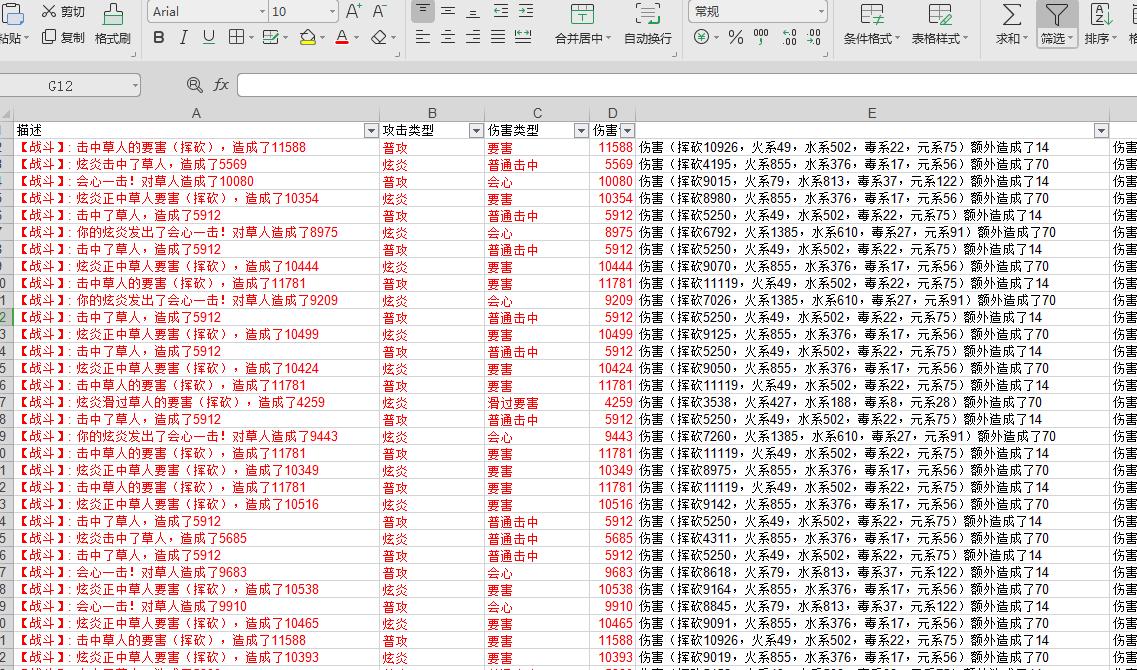
Task: Expand the border style arrow
Action: click(251, 38)
